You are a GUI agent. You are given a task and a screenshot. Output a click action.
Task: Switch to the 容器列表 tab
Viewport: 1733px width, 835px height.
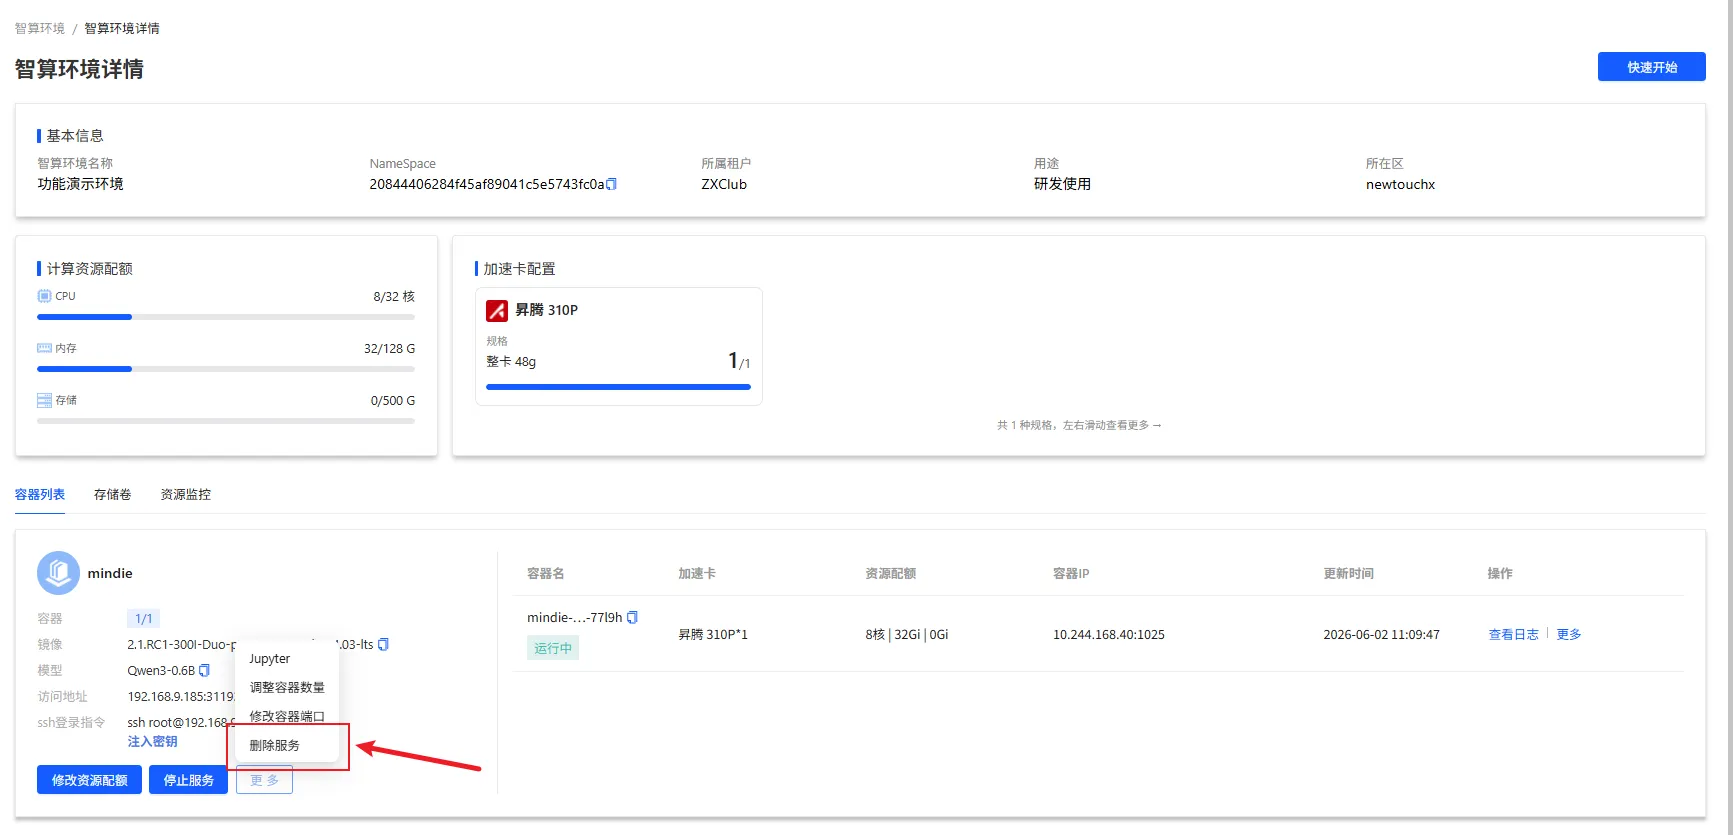point(40,495)
